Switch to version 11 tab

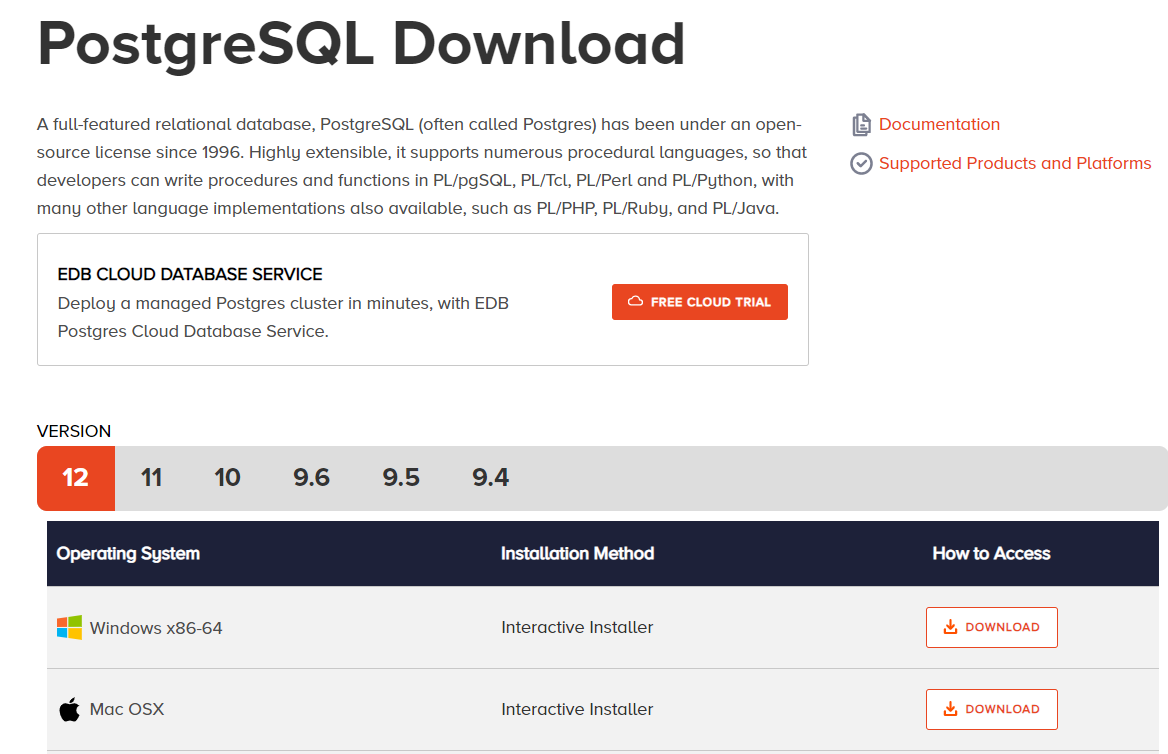(151, 478)
